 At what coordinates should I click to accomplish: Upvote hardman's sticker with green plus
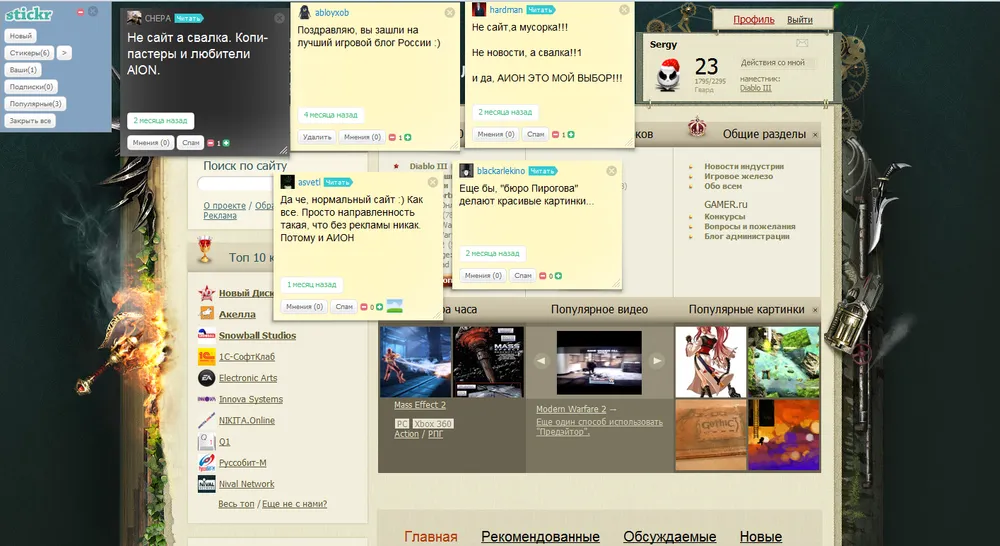[571, 135]
